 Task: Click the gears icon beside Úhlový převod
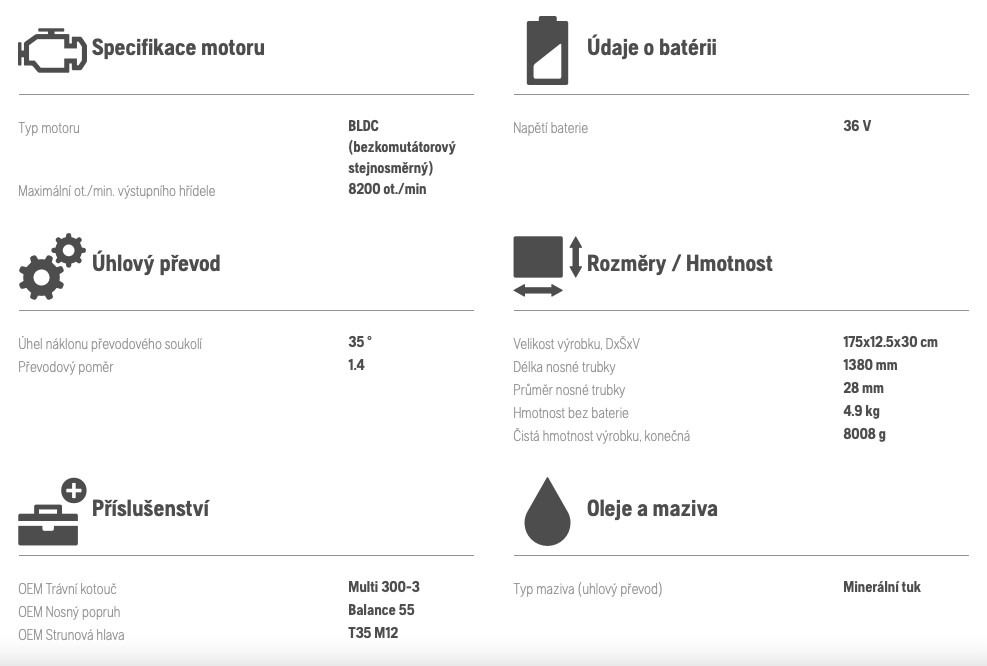click(x=52, y=266)
